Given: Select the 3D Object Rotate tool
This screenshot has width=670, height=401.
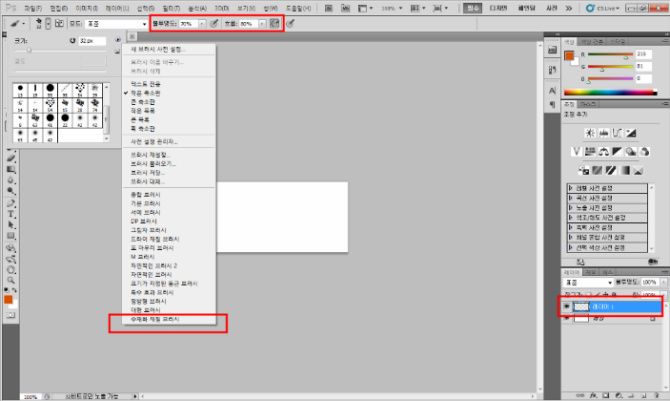Looking at the screenshot, I should [11, 248].
